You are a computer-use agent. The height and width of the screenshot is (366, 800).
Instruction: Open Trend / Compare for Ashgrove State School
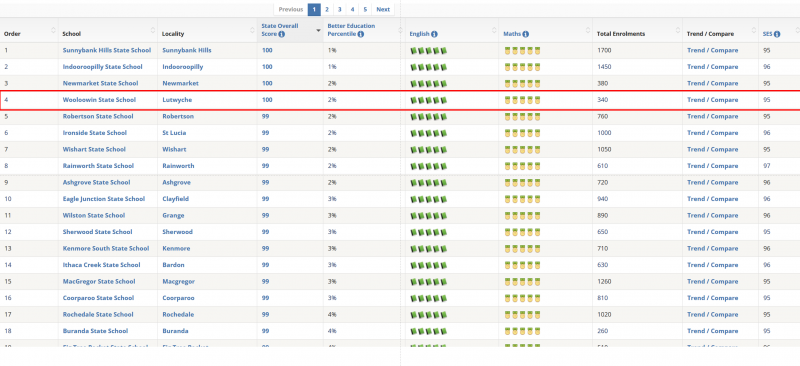[x=712, y=182]
